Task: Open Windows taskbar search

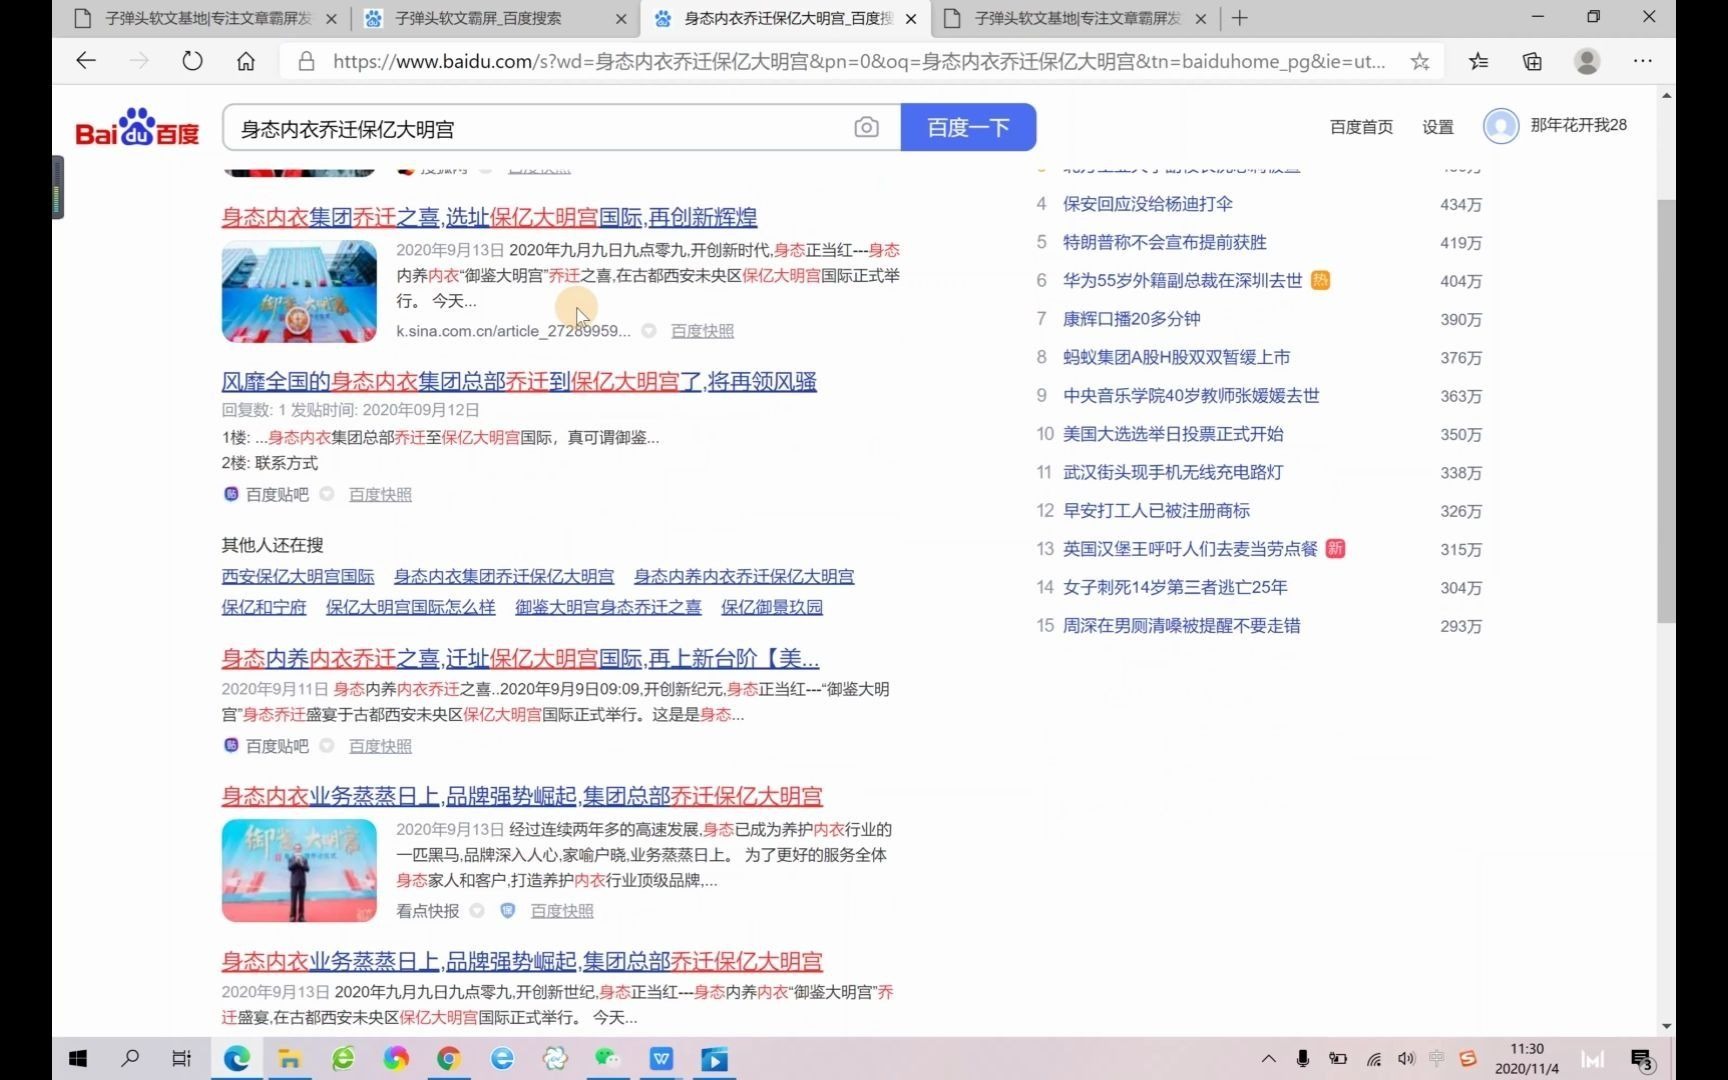Action: tap(130, 1058)
